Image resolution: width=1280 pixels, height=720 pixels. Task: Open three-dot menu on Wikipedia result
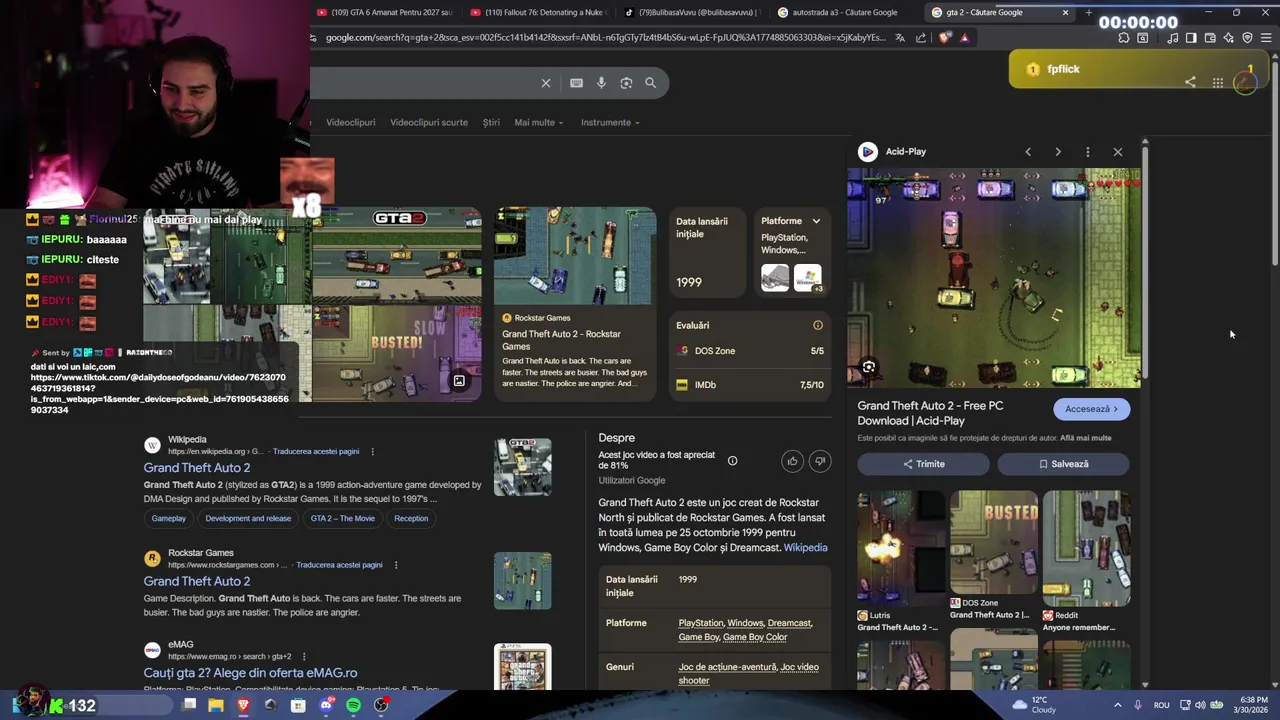click(373, 452)
